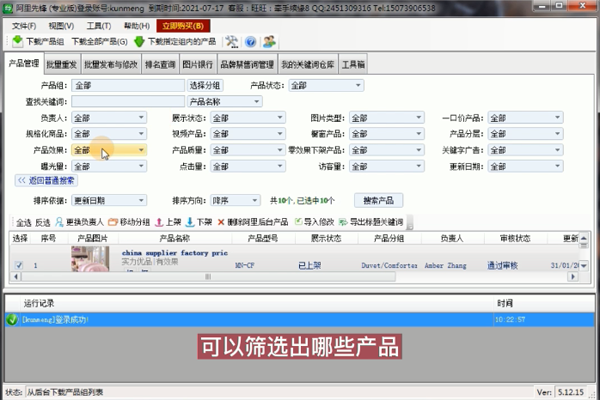The image size is (600, 400).
Task: Switch to the 排名查询 tab
Action: tap(160, 64)
